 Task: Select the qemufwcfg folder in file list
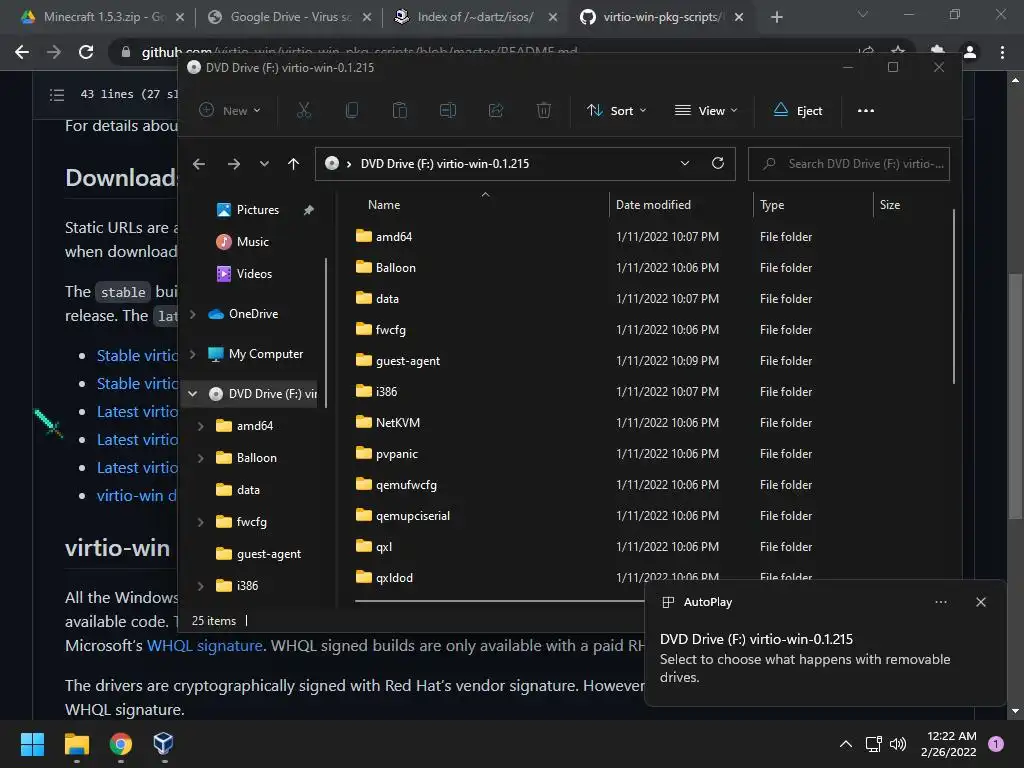[396, 485]
